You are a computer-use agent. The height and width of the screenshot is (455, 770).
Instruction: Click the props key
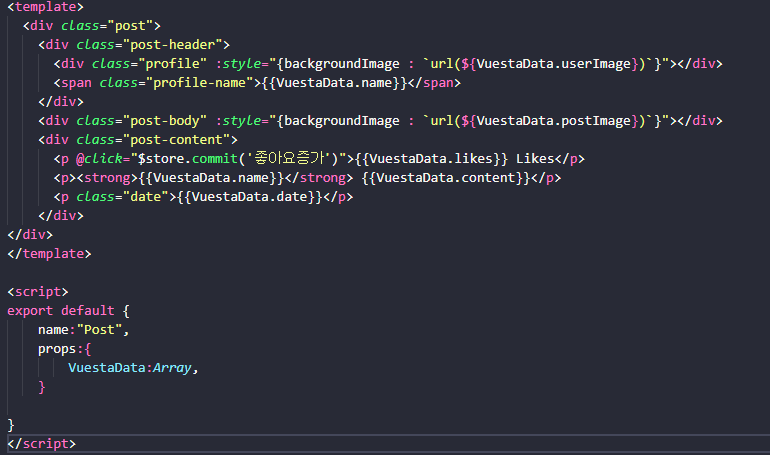pos(57,349)
